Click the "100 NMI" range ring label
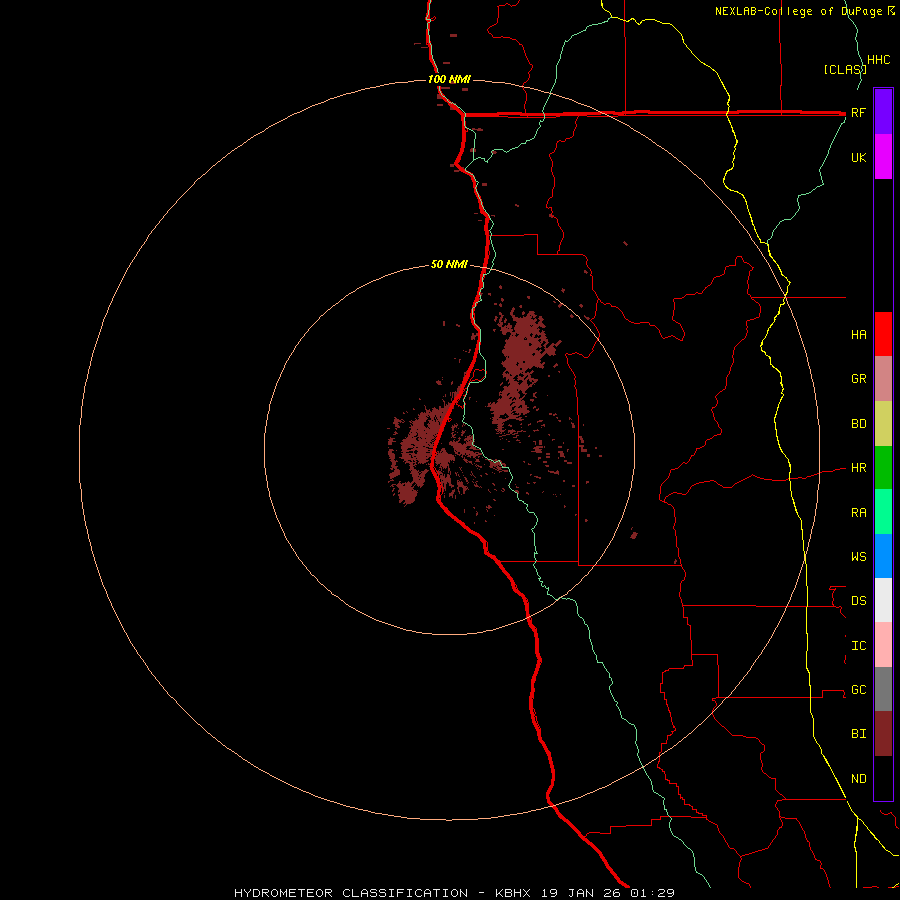The width and height of the screenshot is (900, 900). 449,79
